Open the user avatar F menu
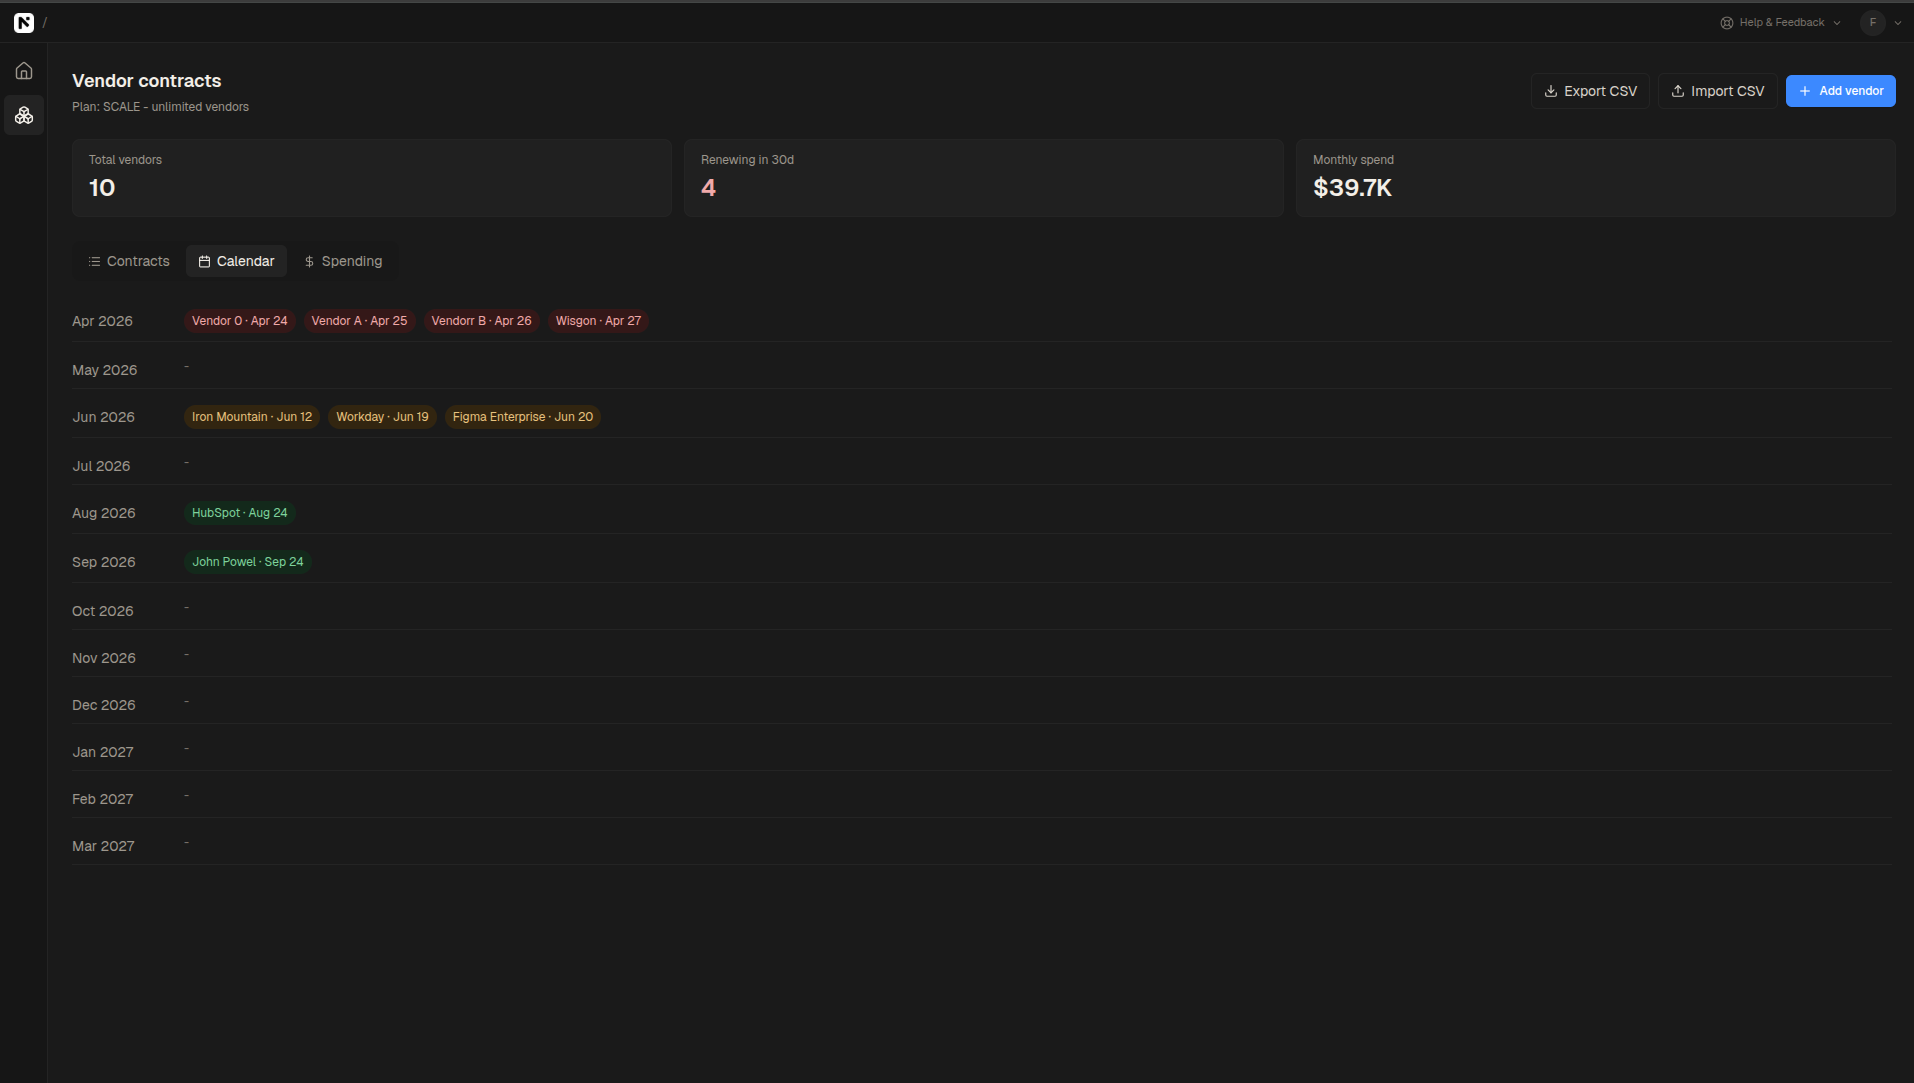The image size is (1914, 1083). 1873,22
